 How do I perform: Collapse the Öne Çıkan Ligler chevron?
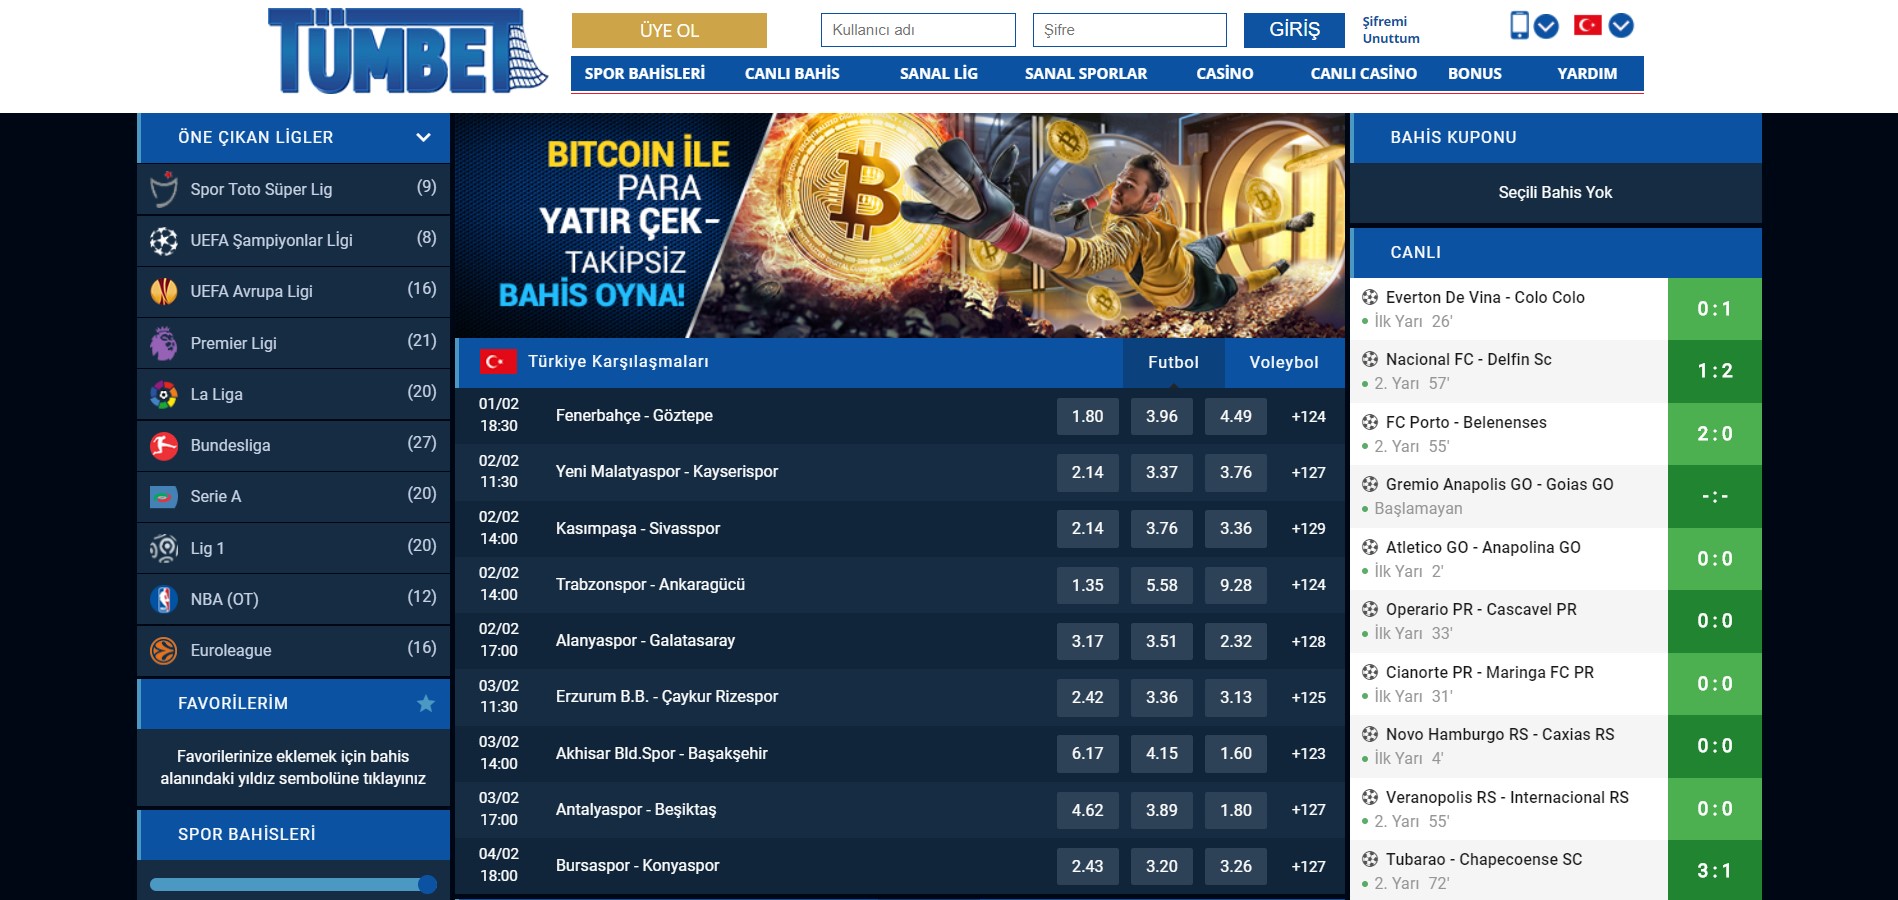pos(423,137)
